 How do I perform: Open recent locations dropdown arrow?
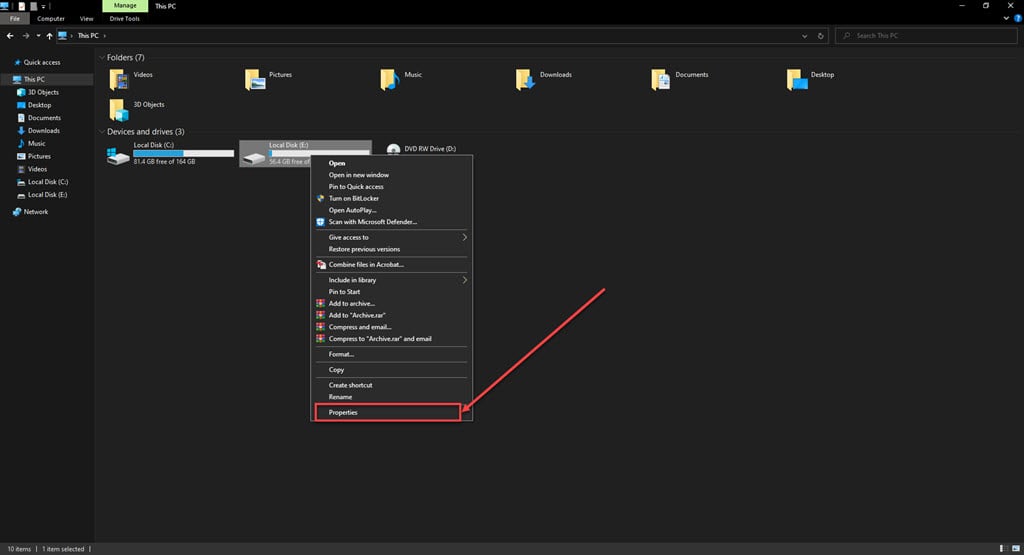39,36
